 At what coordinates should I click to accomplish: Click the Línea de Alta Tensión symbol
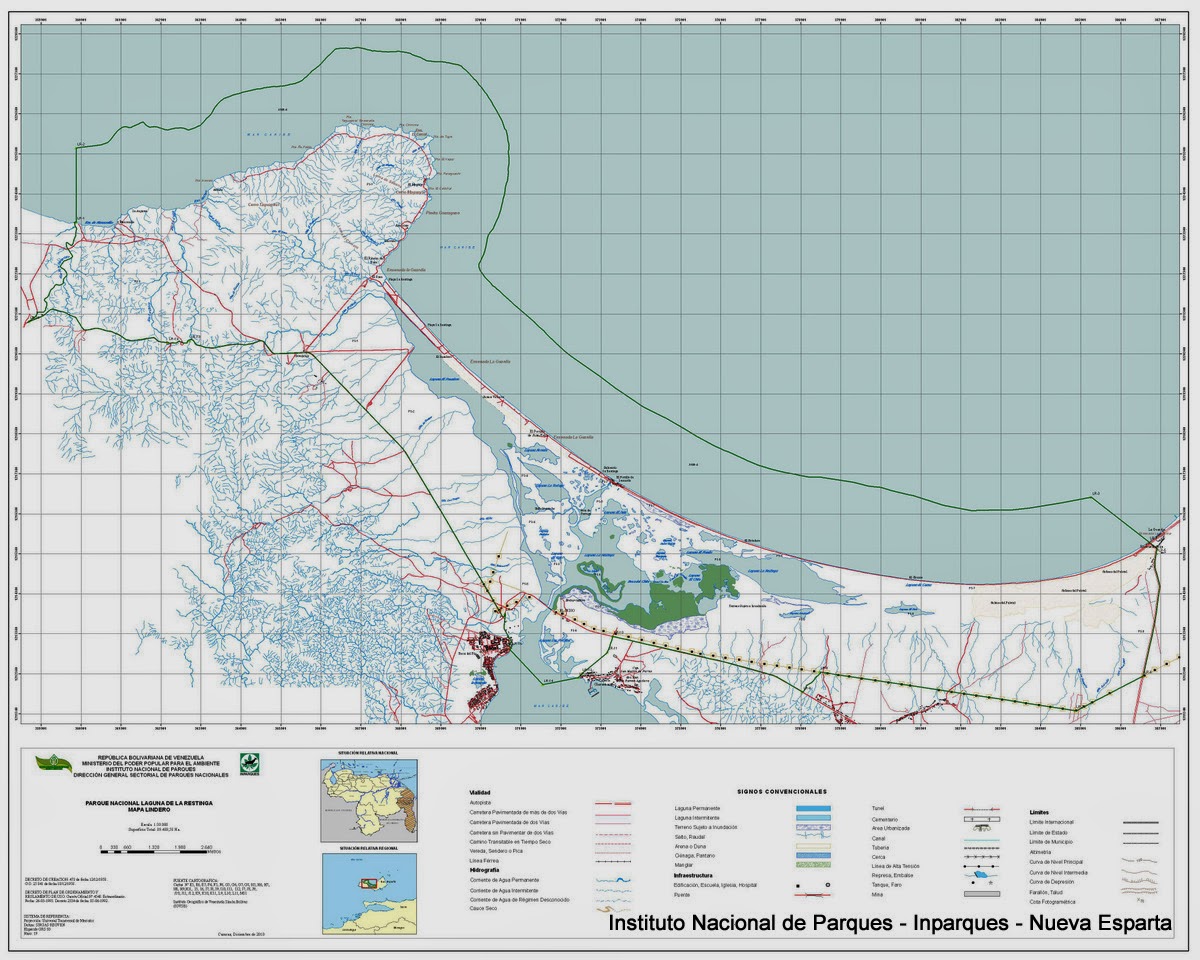[980, 864]
